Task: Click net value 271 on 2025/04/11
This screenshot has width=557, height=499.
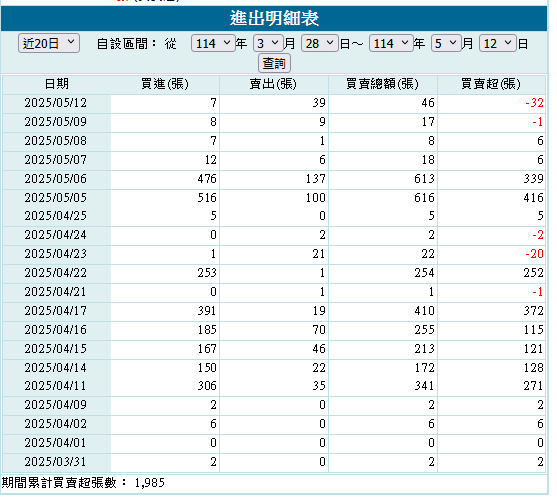Action: [534, 386]
